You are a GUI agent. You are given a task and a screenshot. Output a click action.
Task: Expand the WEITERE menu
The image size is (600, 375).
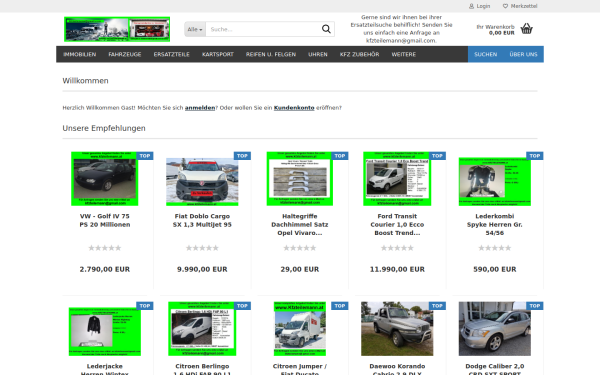tap(403, 54)
